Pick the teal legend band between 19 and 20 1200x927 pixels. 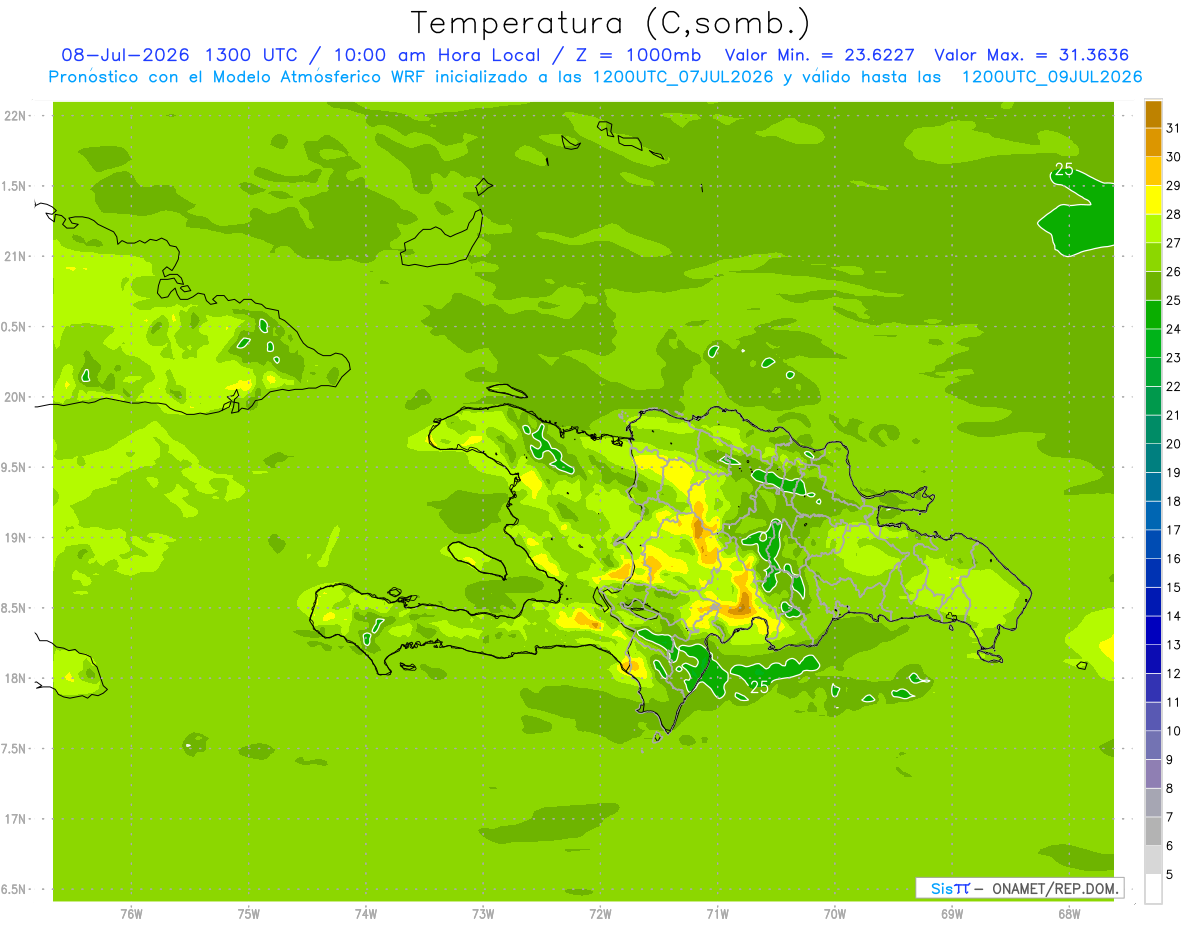pyautogui.click(x=1153, y=458)
